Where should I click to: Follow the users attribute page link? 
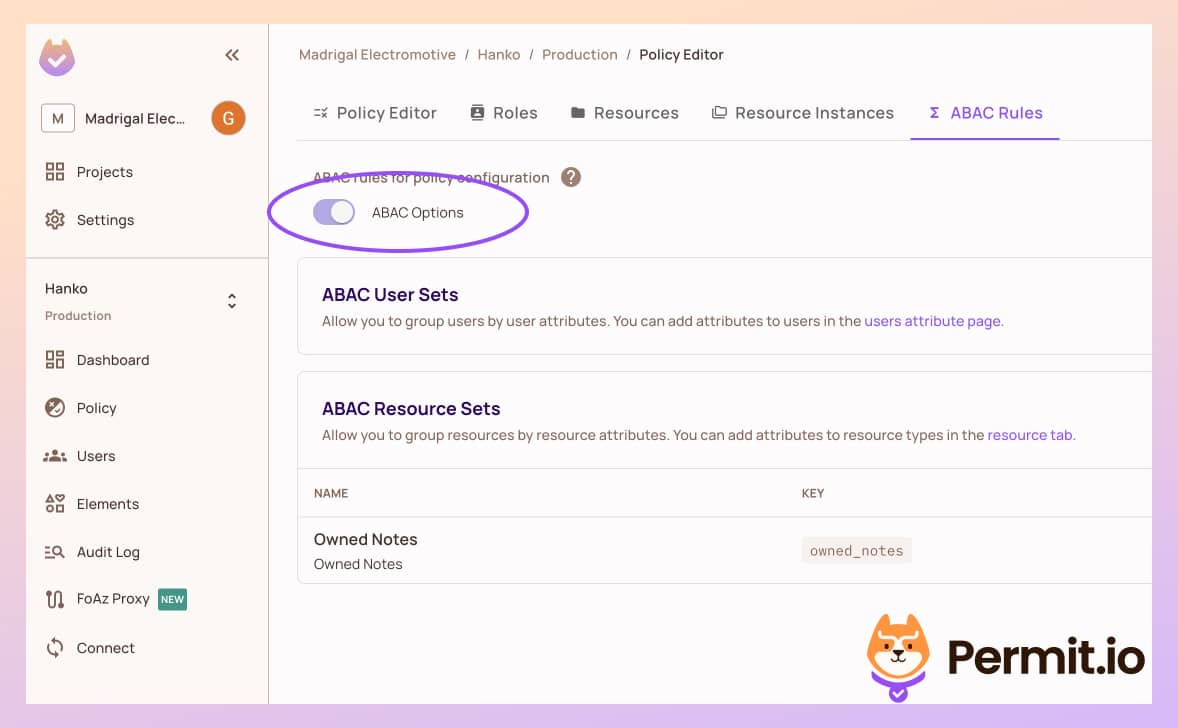click(931, 320)
